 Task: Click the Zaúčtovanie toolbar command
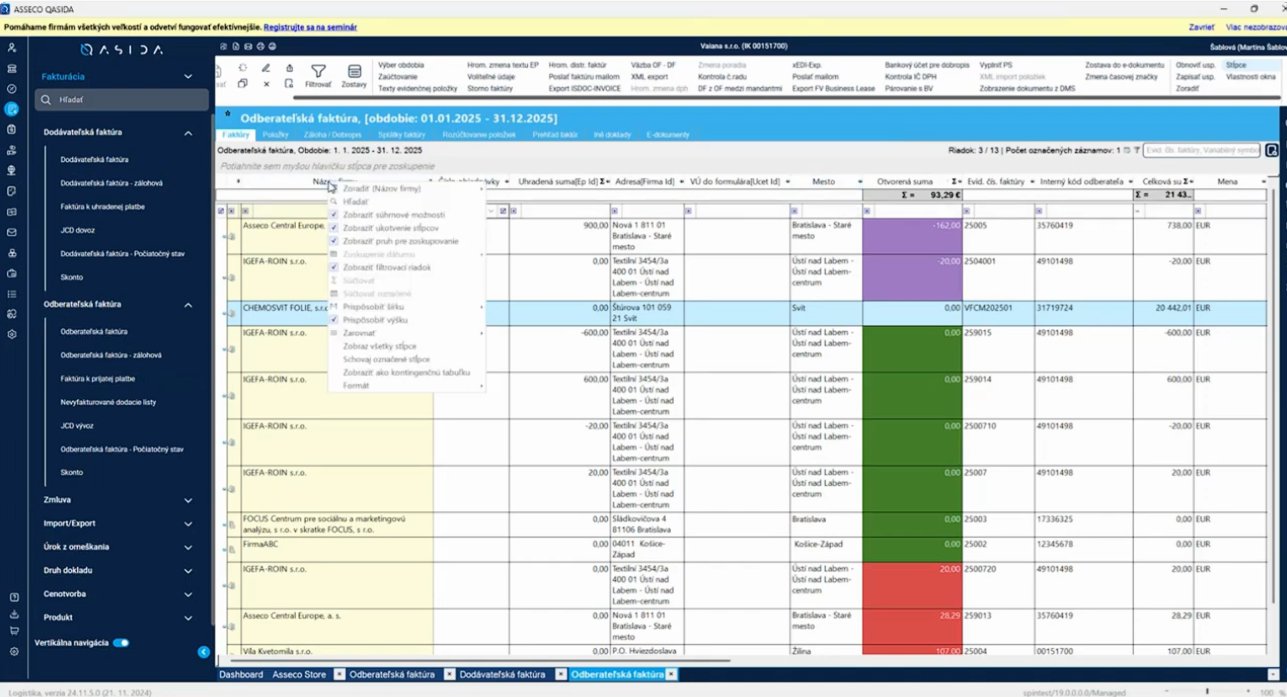399,76
